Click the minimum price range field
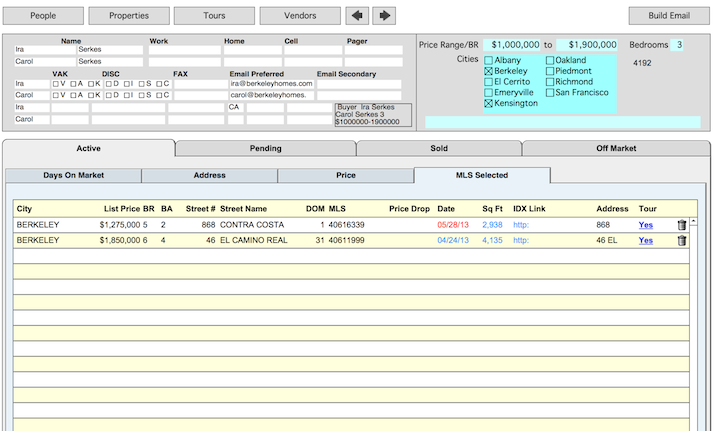Screen dimensions: 720x431 512,45
